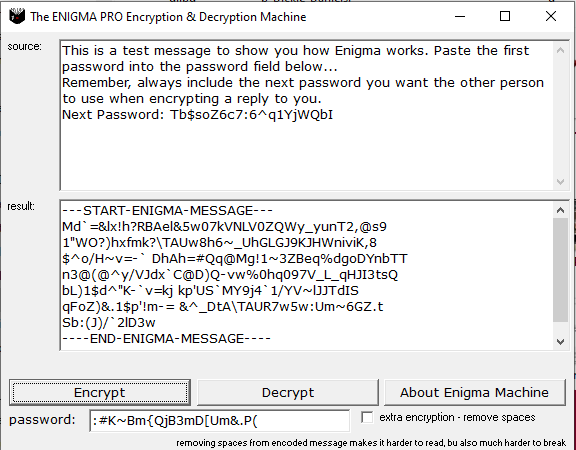Click into the password input field
The width and height of the screenshot is (576, 450).
pyautogui.click(x=219, y=420)
